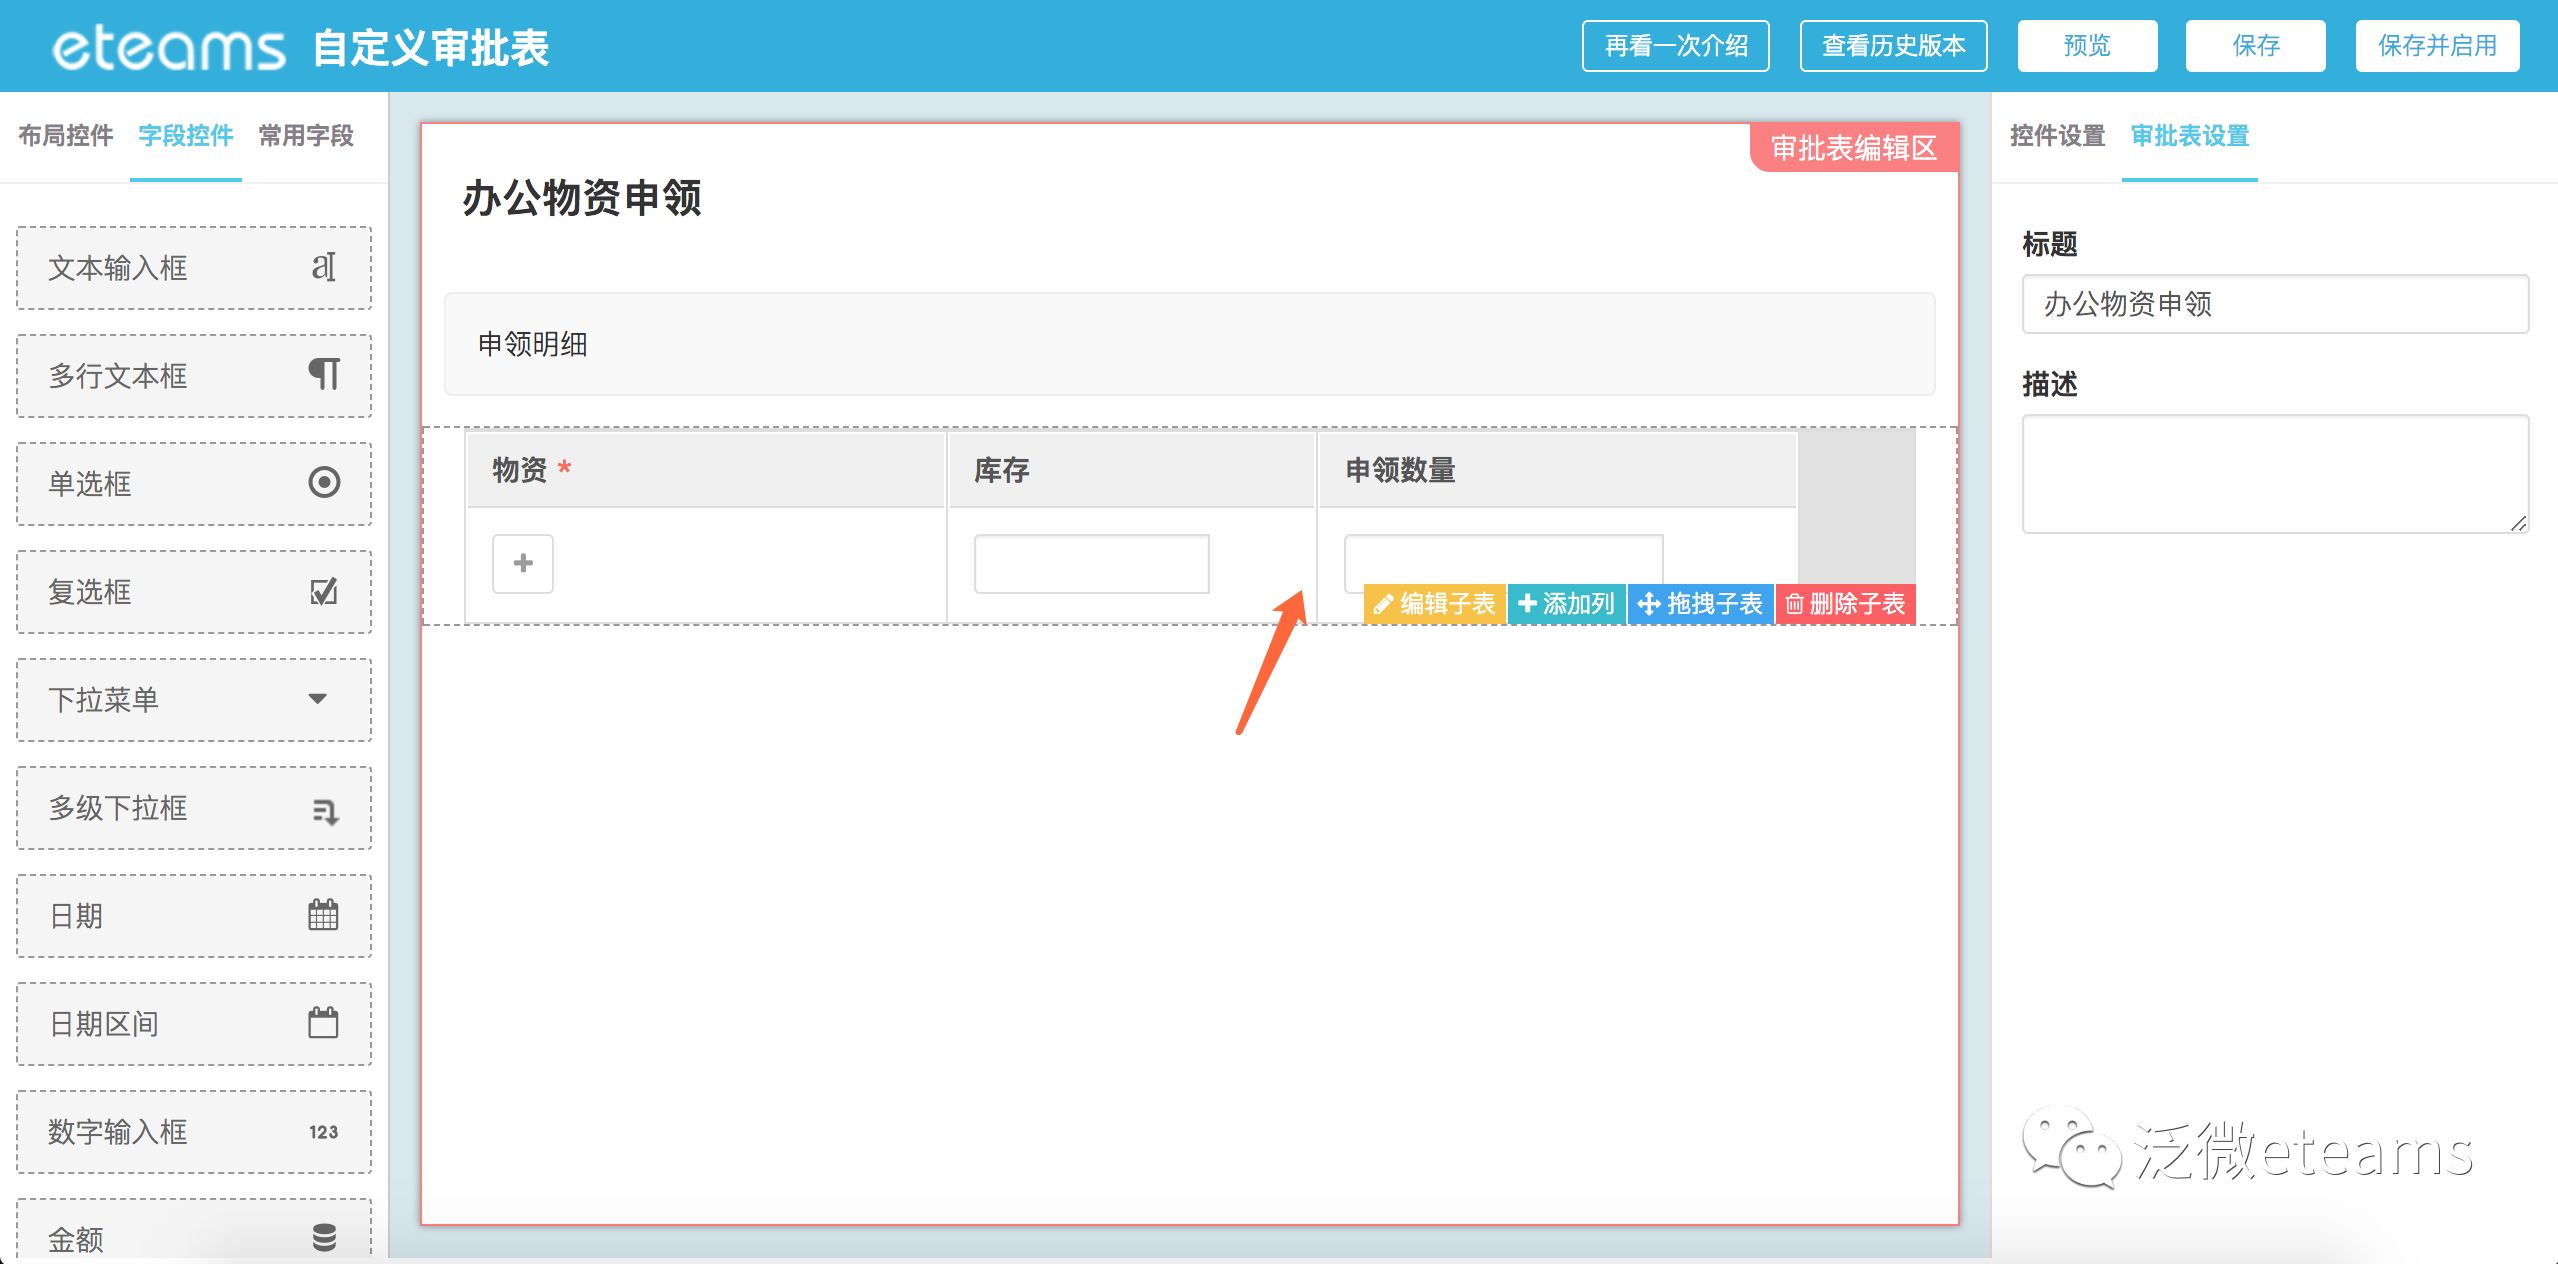Choose the 下拉菜单 dropdown control
Viewport: 2558px width, 1264px height.
[x=194, y=699]
